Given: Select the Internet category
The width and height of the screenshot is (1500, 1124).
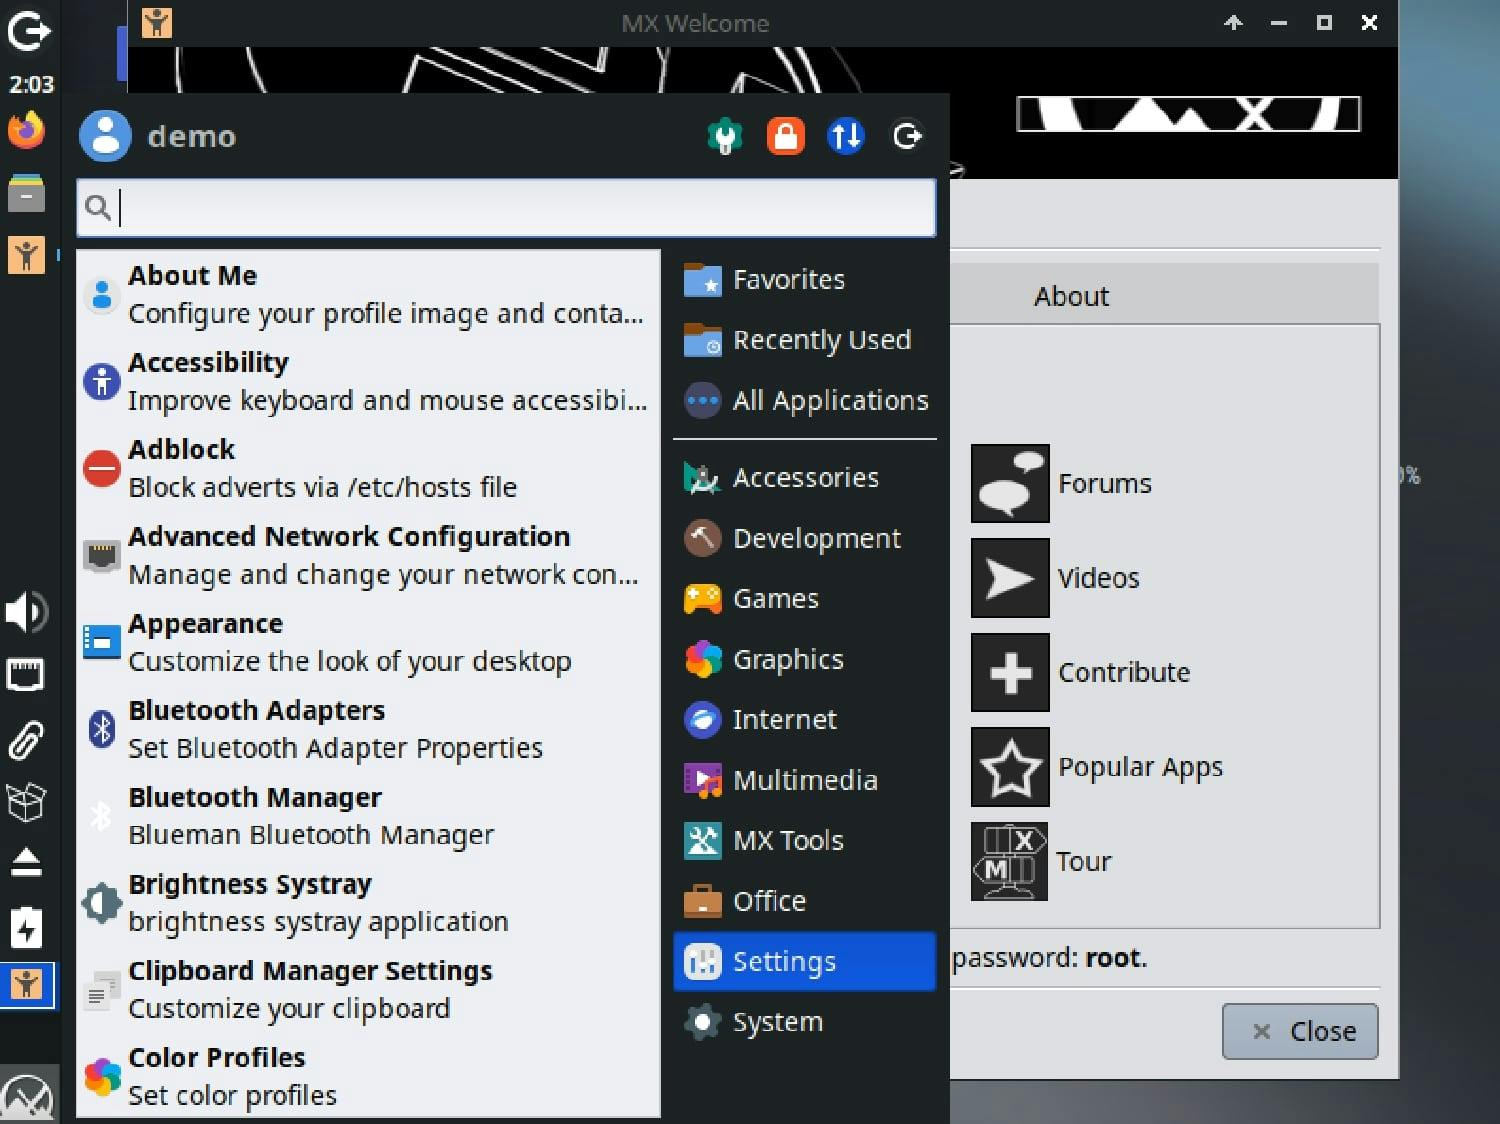Looking at the screenshot, I should point(805,720).
